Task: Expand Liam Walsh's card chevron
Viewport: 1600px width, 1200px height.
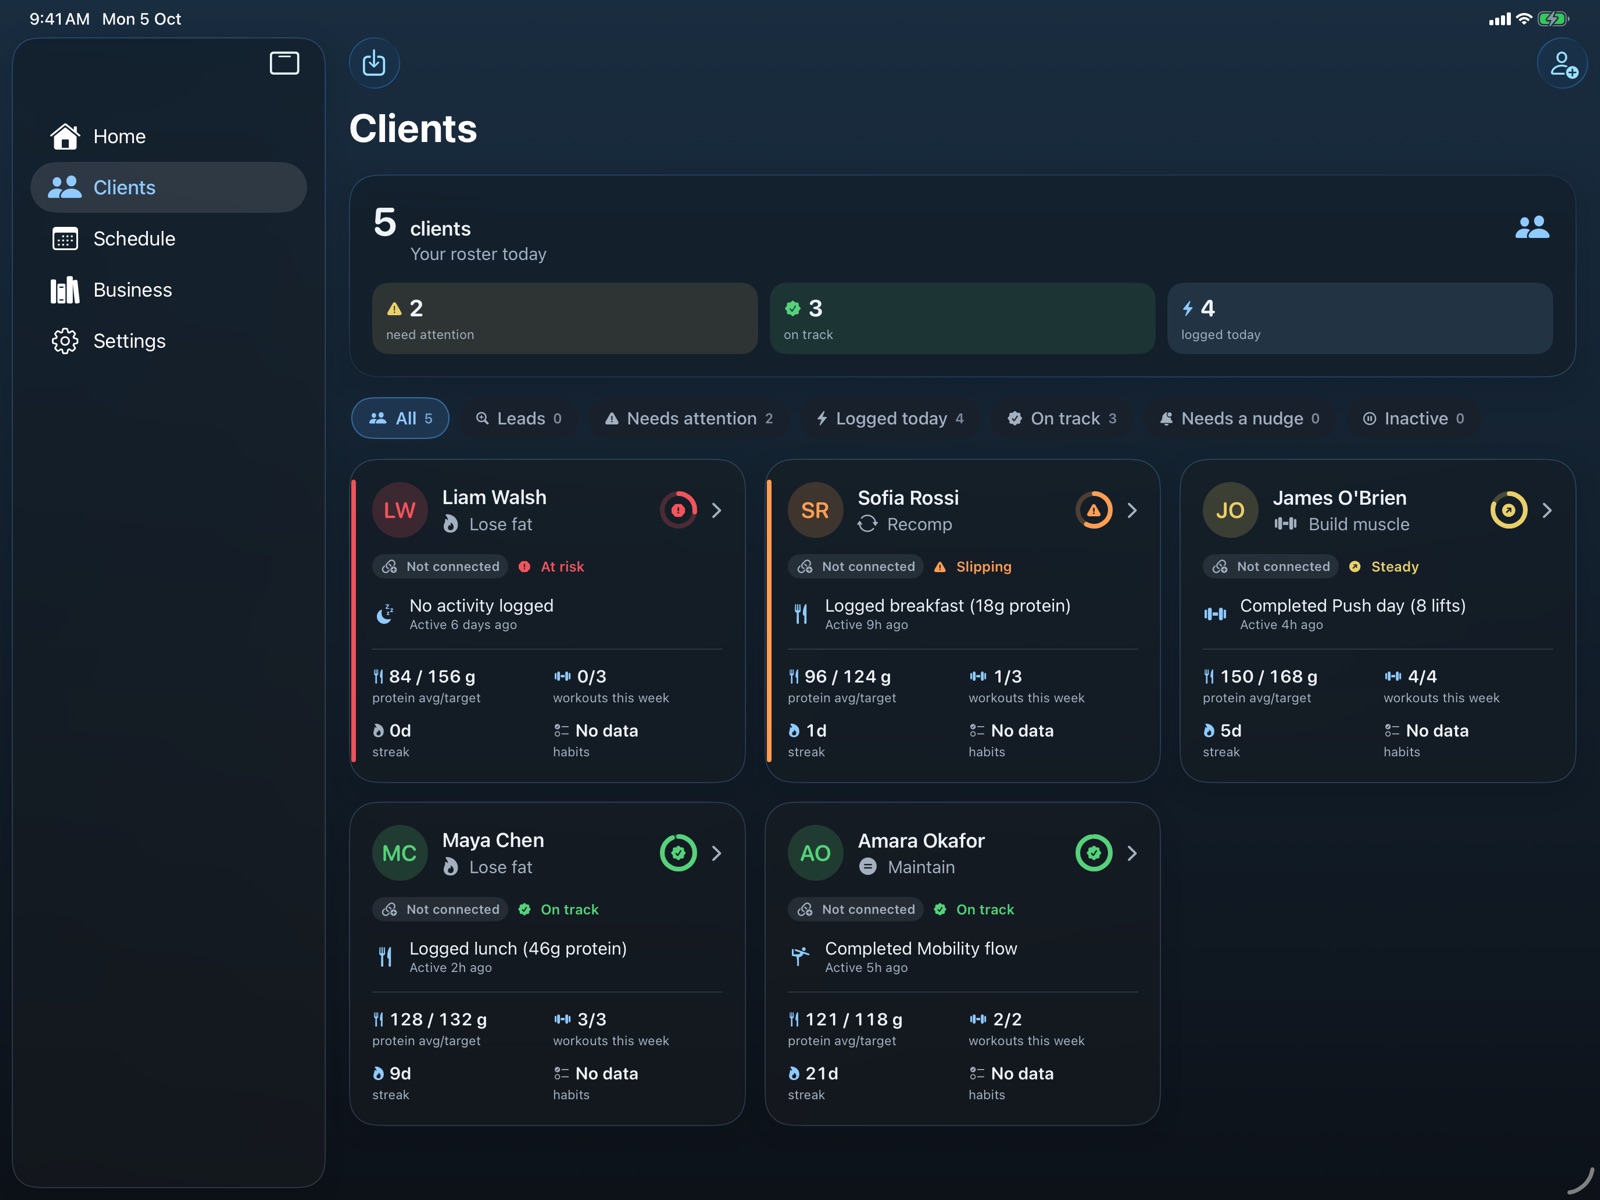Action: tap(717, 510)
